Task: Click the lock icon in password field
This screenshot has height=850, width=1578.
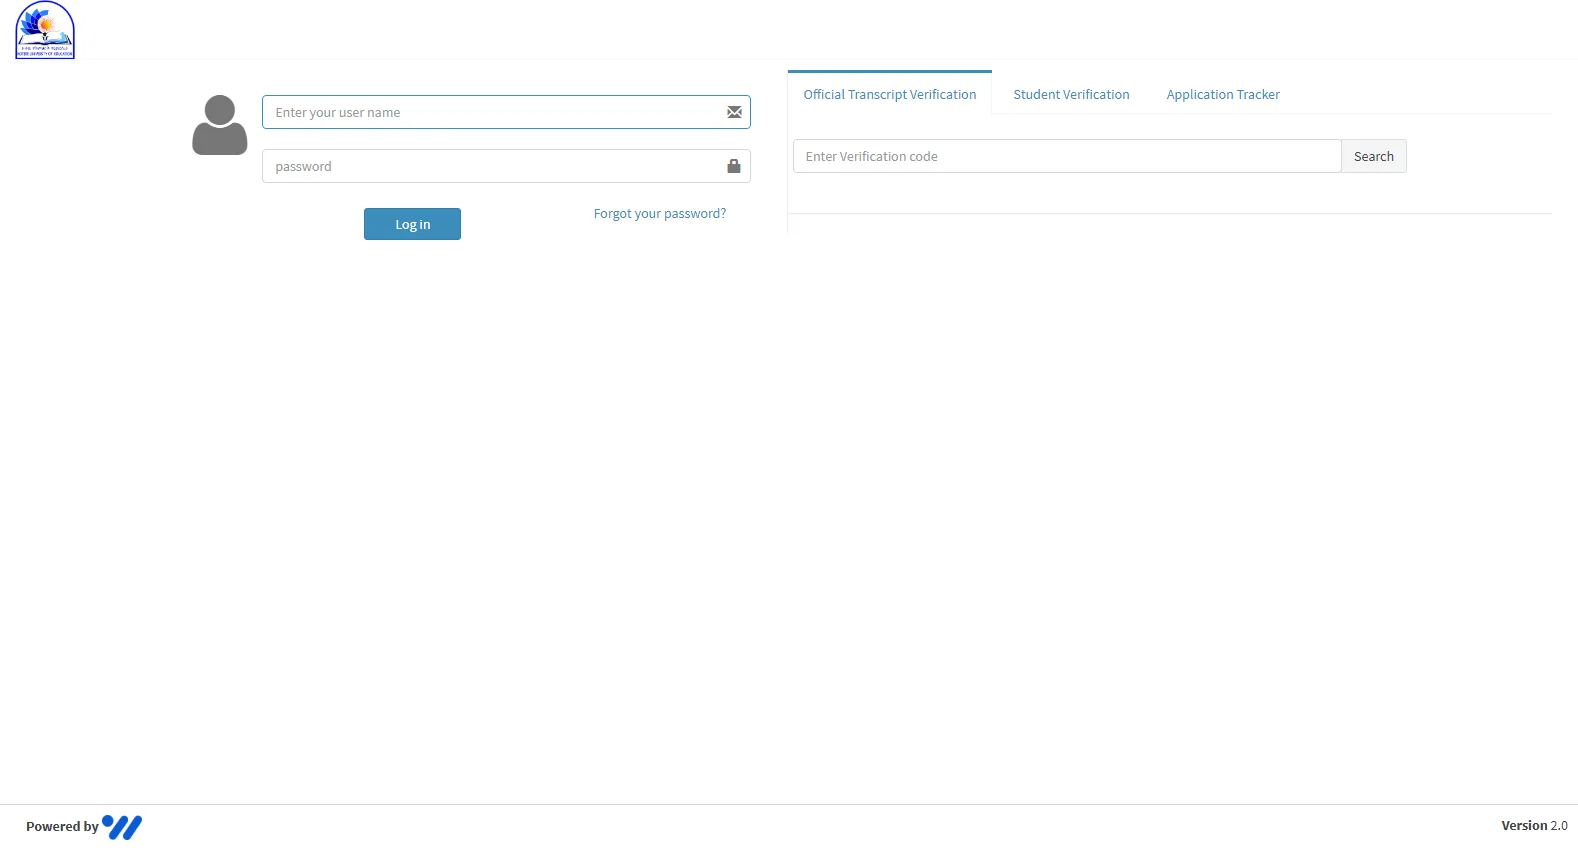Action: coord(734,166)
